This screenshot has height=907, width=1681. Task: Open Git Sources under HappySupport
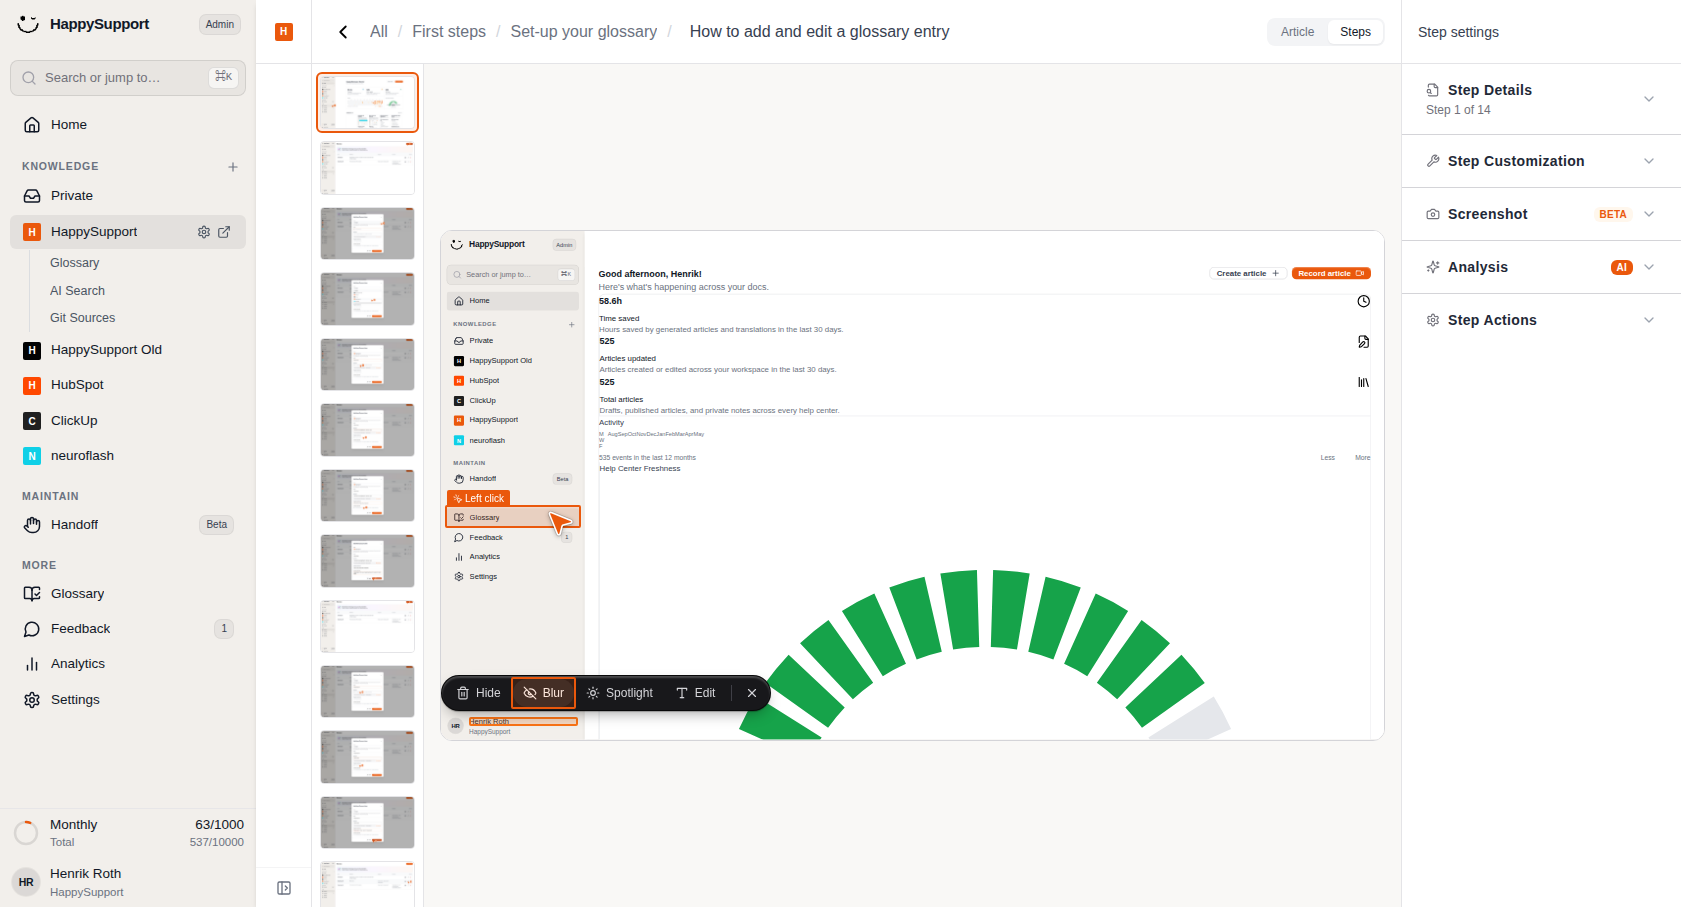click(x=83, y=318)
